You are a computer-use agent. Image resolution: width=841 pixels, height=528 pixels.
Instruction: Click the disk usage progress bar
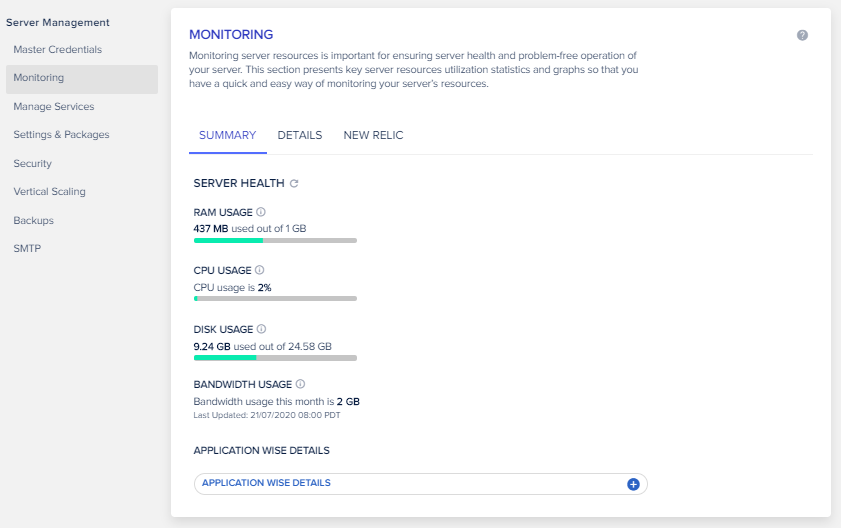(x=275, y=358)
